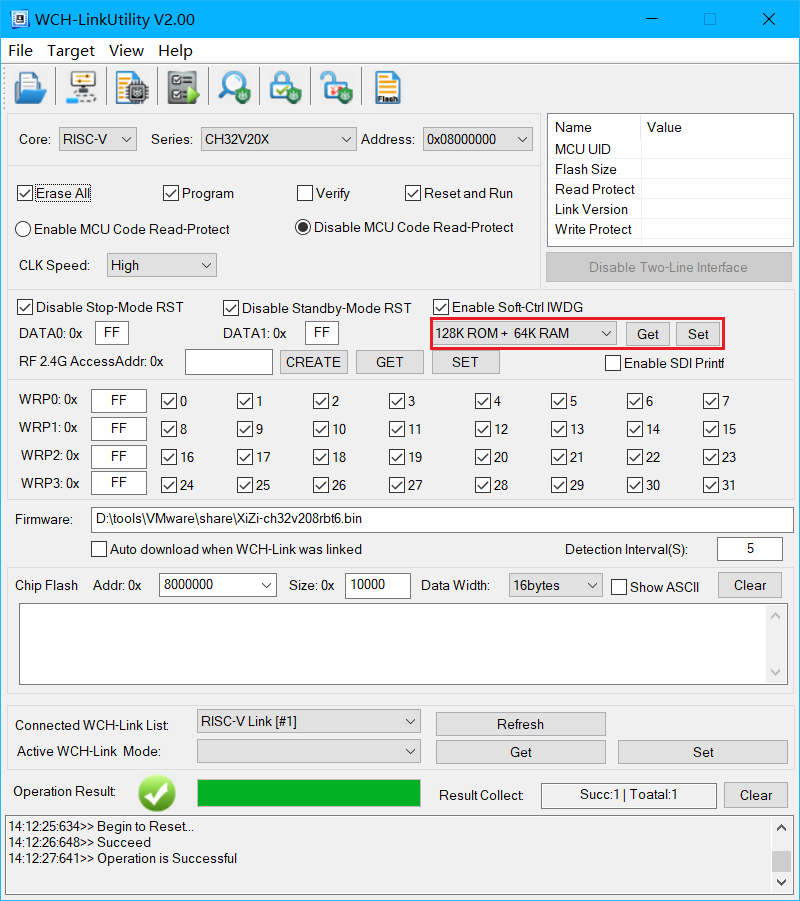Image resolution: width=800 pixels, height=901 pixels.
Task: Toggle Disable Stop-Mode RST checkbox
Action: tap(25, 307)
